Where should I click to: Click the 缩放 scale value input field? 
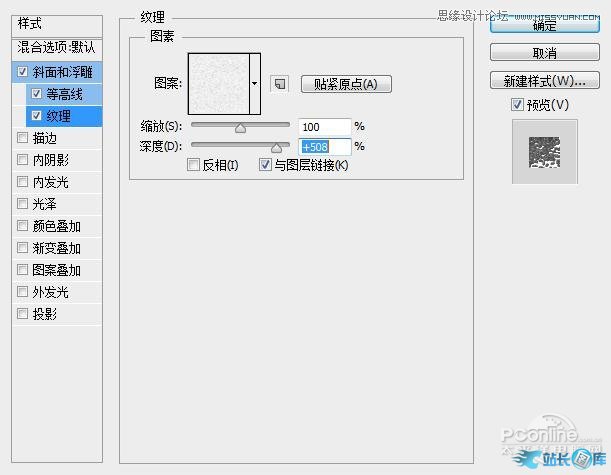[x=324, y=127]
